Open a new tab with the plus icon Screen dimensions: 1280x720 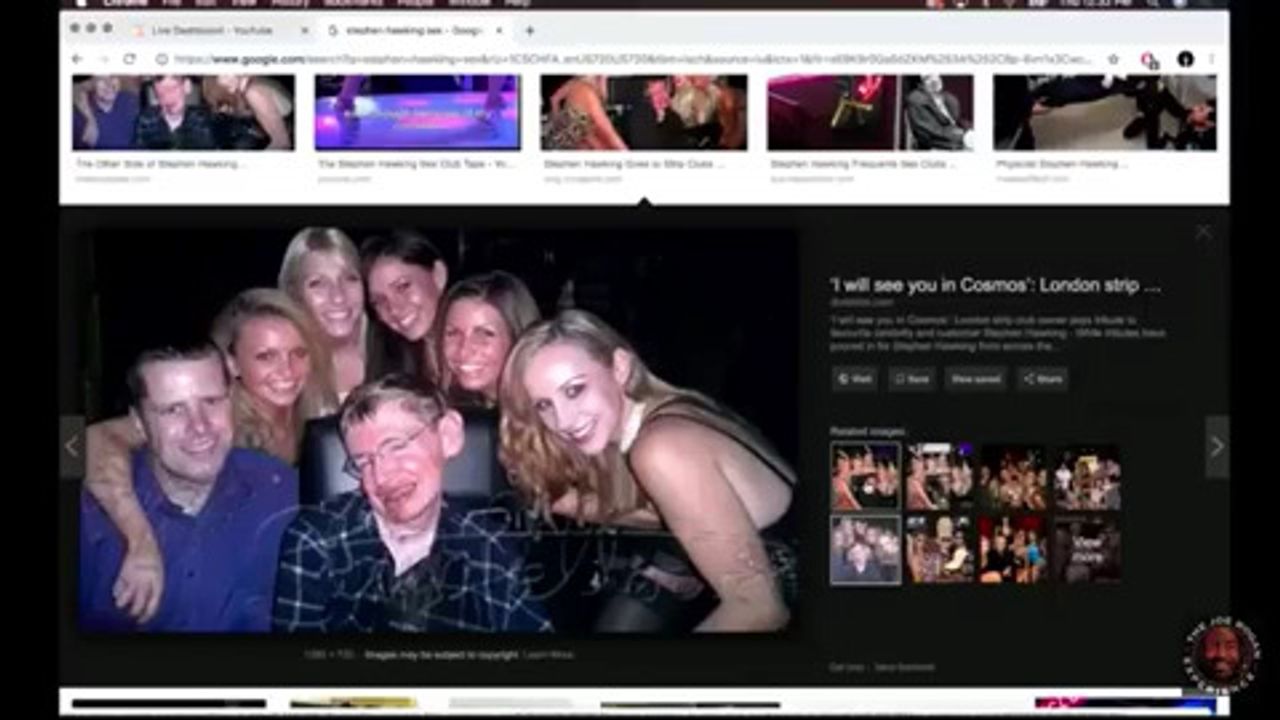[529, 31]
